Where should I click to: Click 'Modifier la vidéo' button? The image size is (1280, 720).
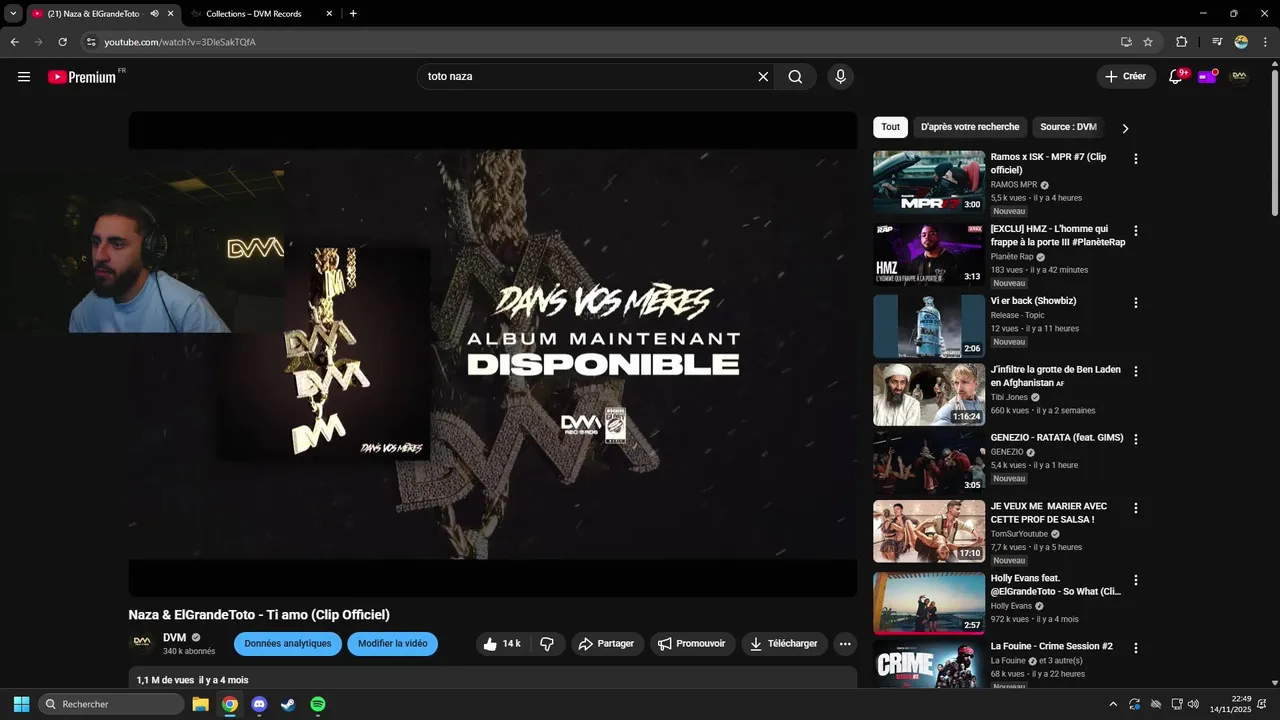tap(392, 644)
